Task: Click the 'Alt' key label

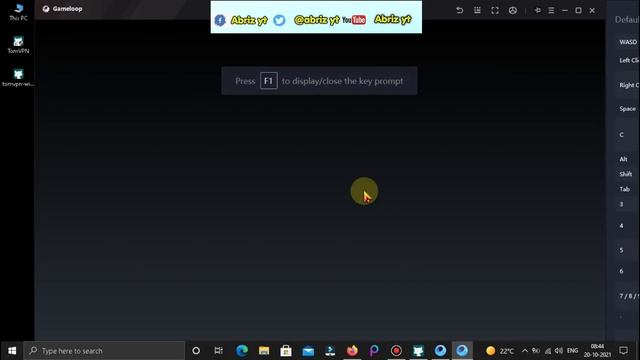Action: click(623, 159)
